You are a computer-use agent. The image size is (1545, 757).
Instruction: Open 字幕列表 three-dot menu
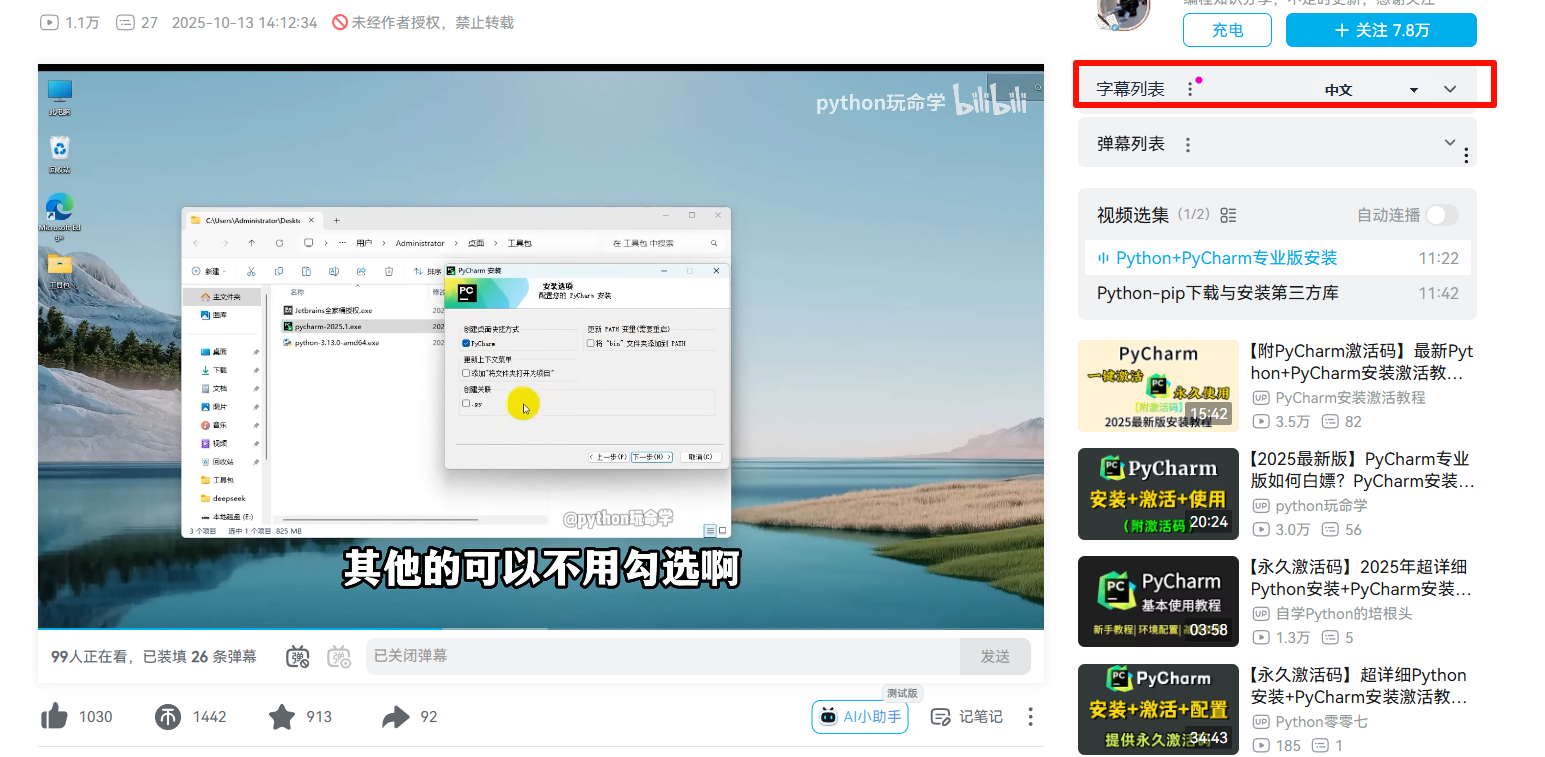1190,89
